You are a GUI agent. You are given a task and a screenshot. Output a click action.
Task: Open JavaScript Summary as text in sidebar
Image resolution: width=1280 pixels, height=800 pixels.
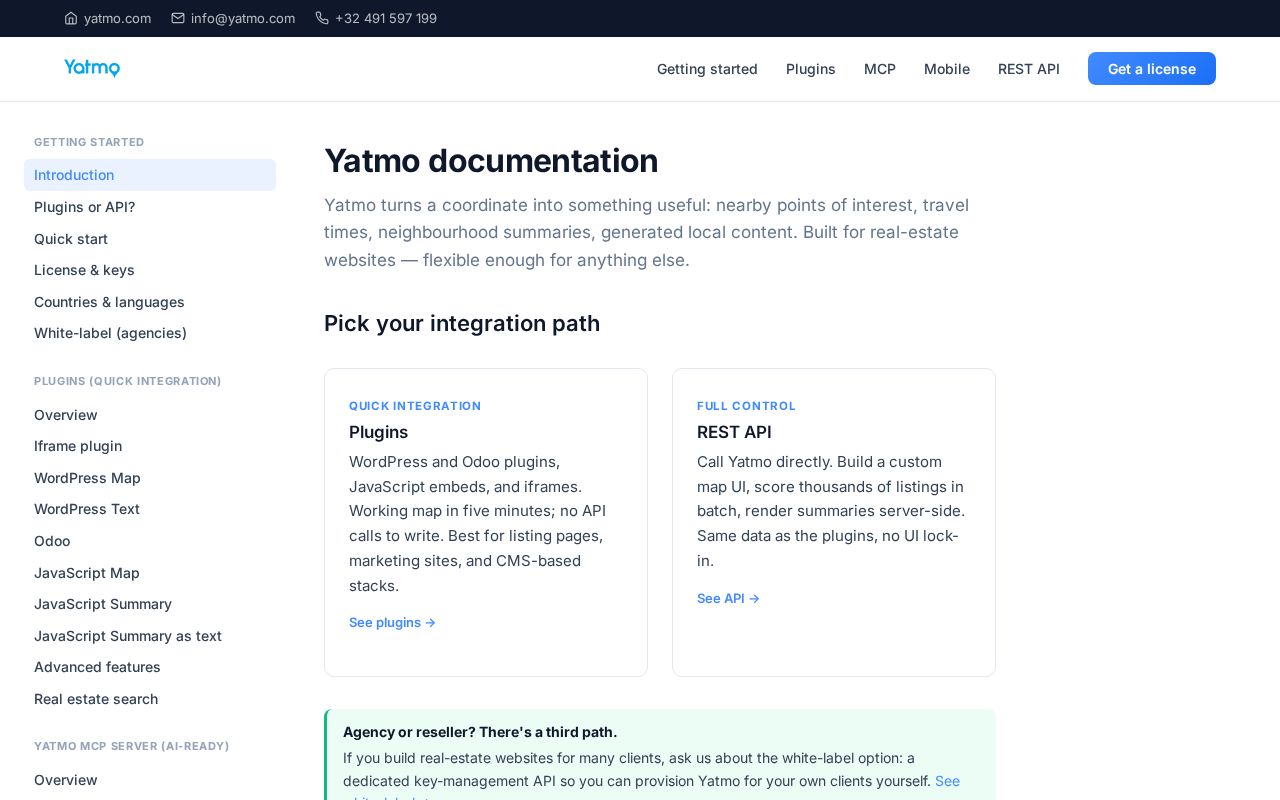150,636
